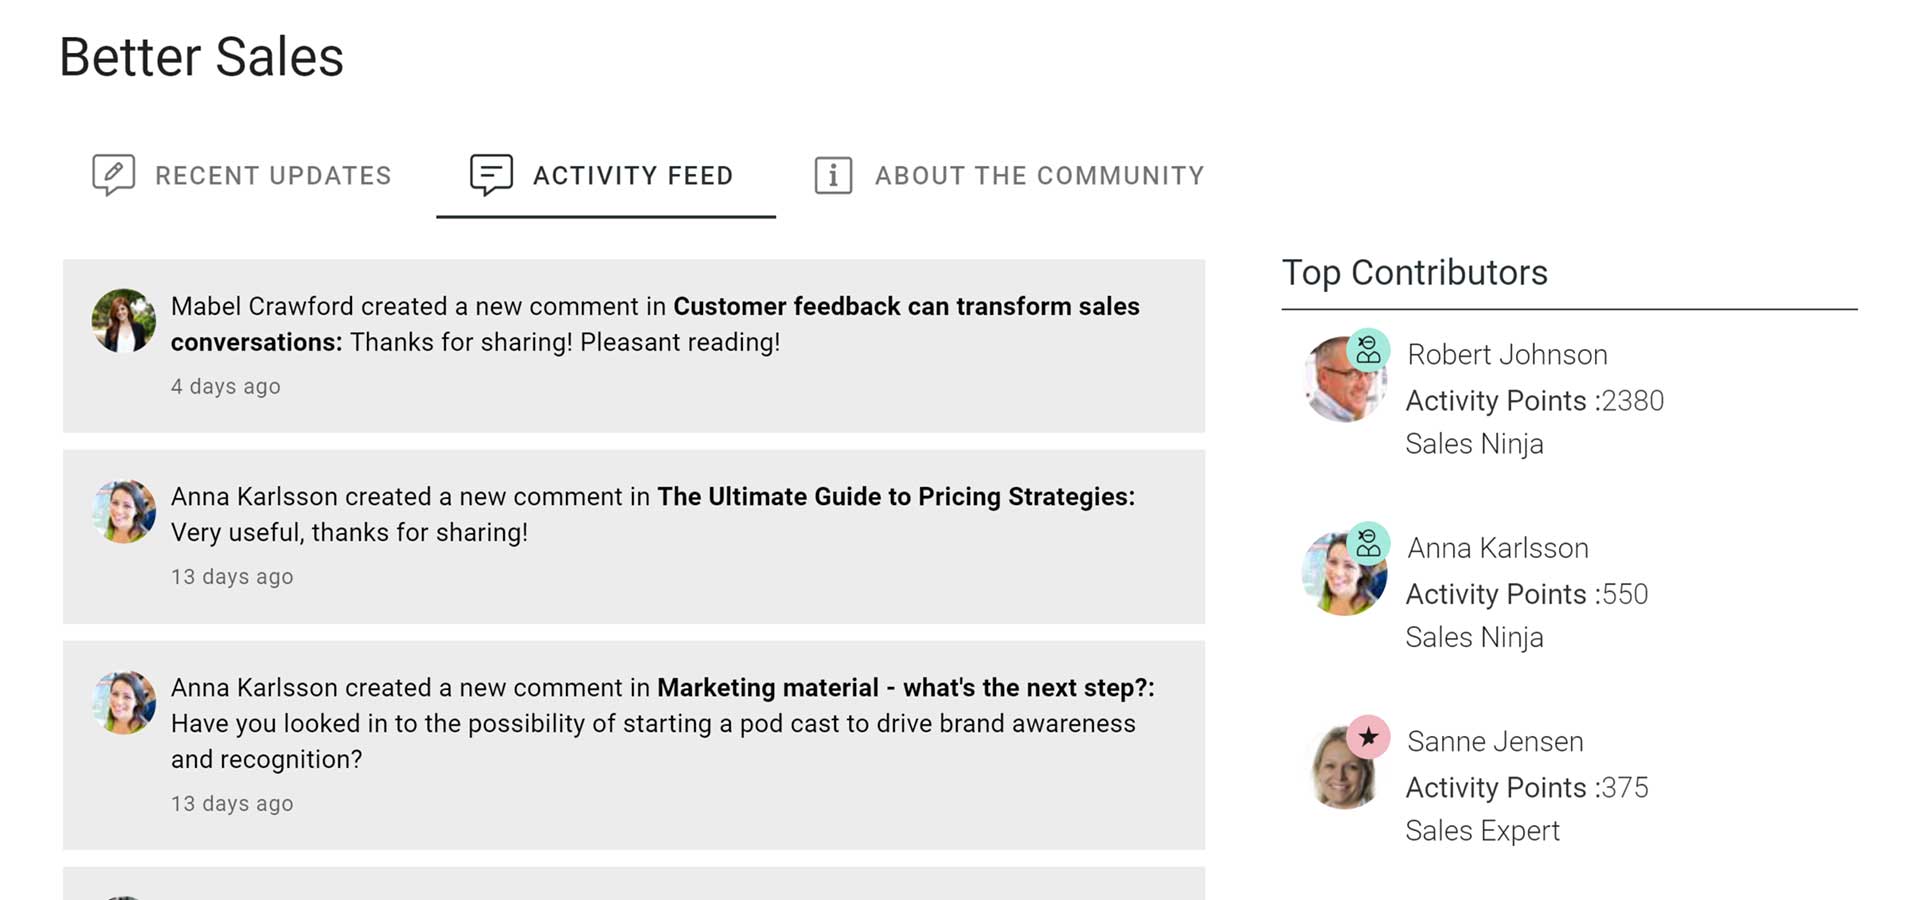This screenshot has height=900, width=1920.
Task: View Robert Johnson's profile name in Top Contributors
Action: pyautogui.click(x=1507, y=354)
